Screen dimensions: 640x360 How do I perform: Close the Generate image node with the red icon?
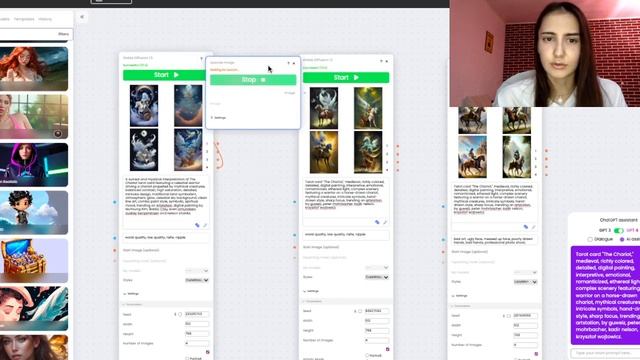pyautogui.click(x=294, y=63)
